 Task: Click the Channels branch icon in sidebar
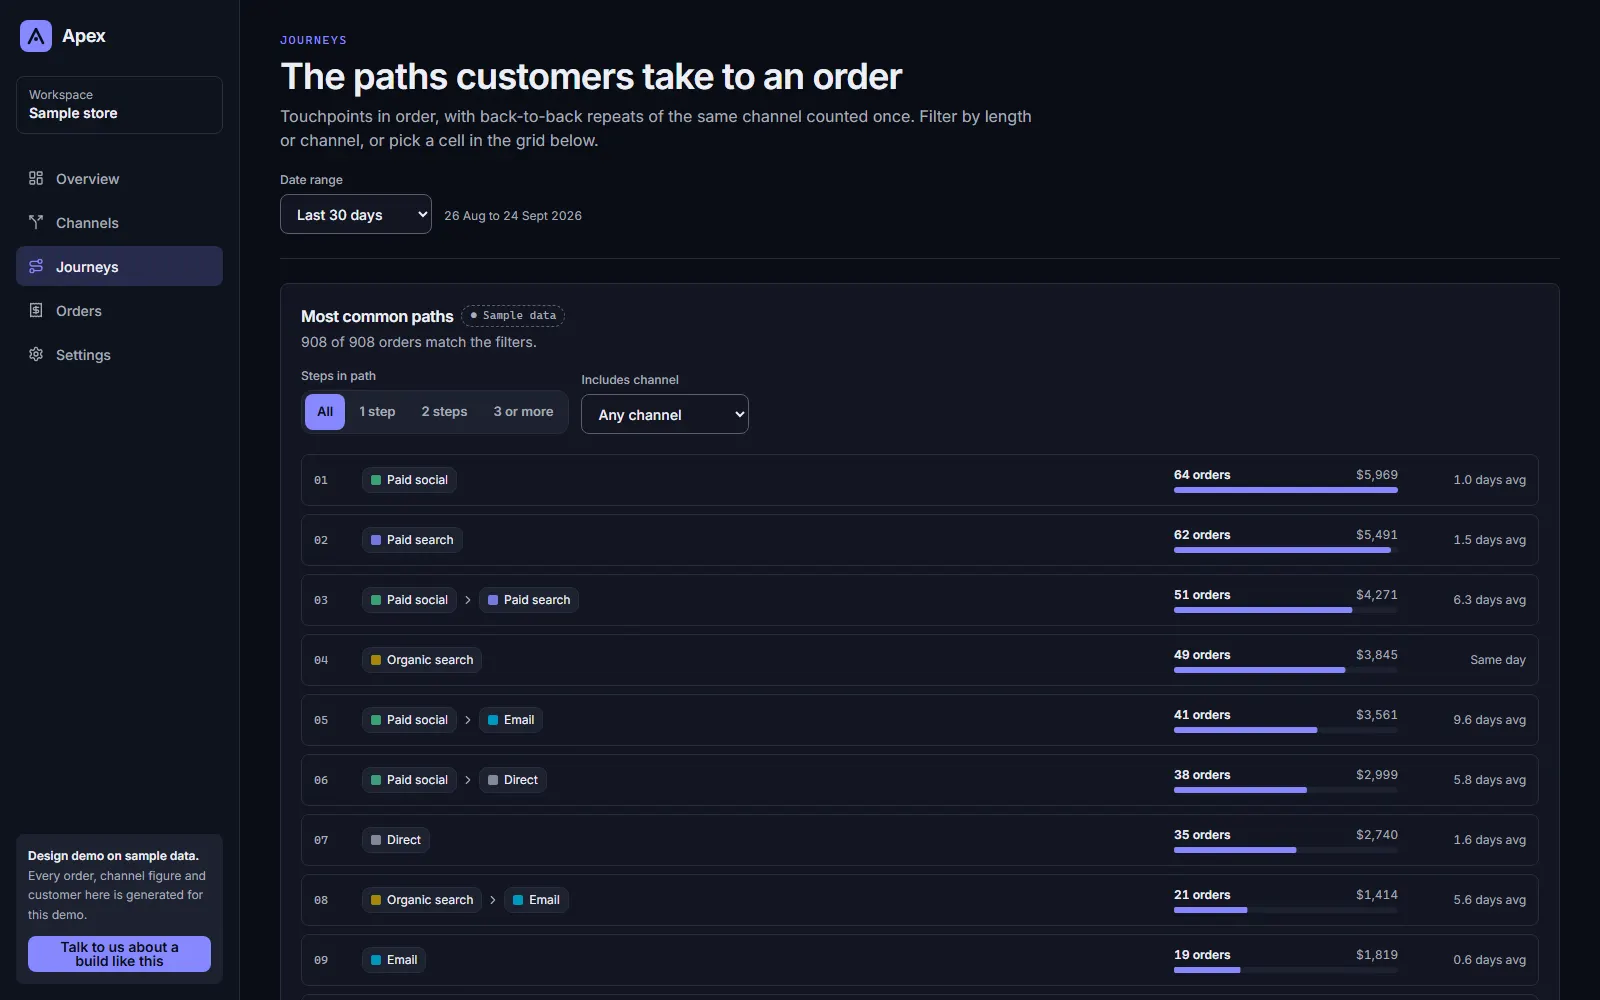[x=36, y=222]
